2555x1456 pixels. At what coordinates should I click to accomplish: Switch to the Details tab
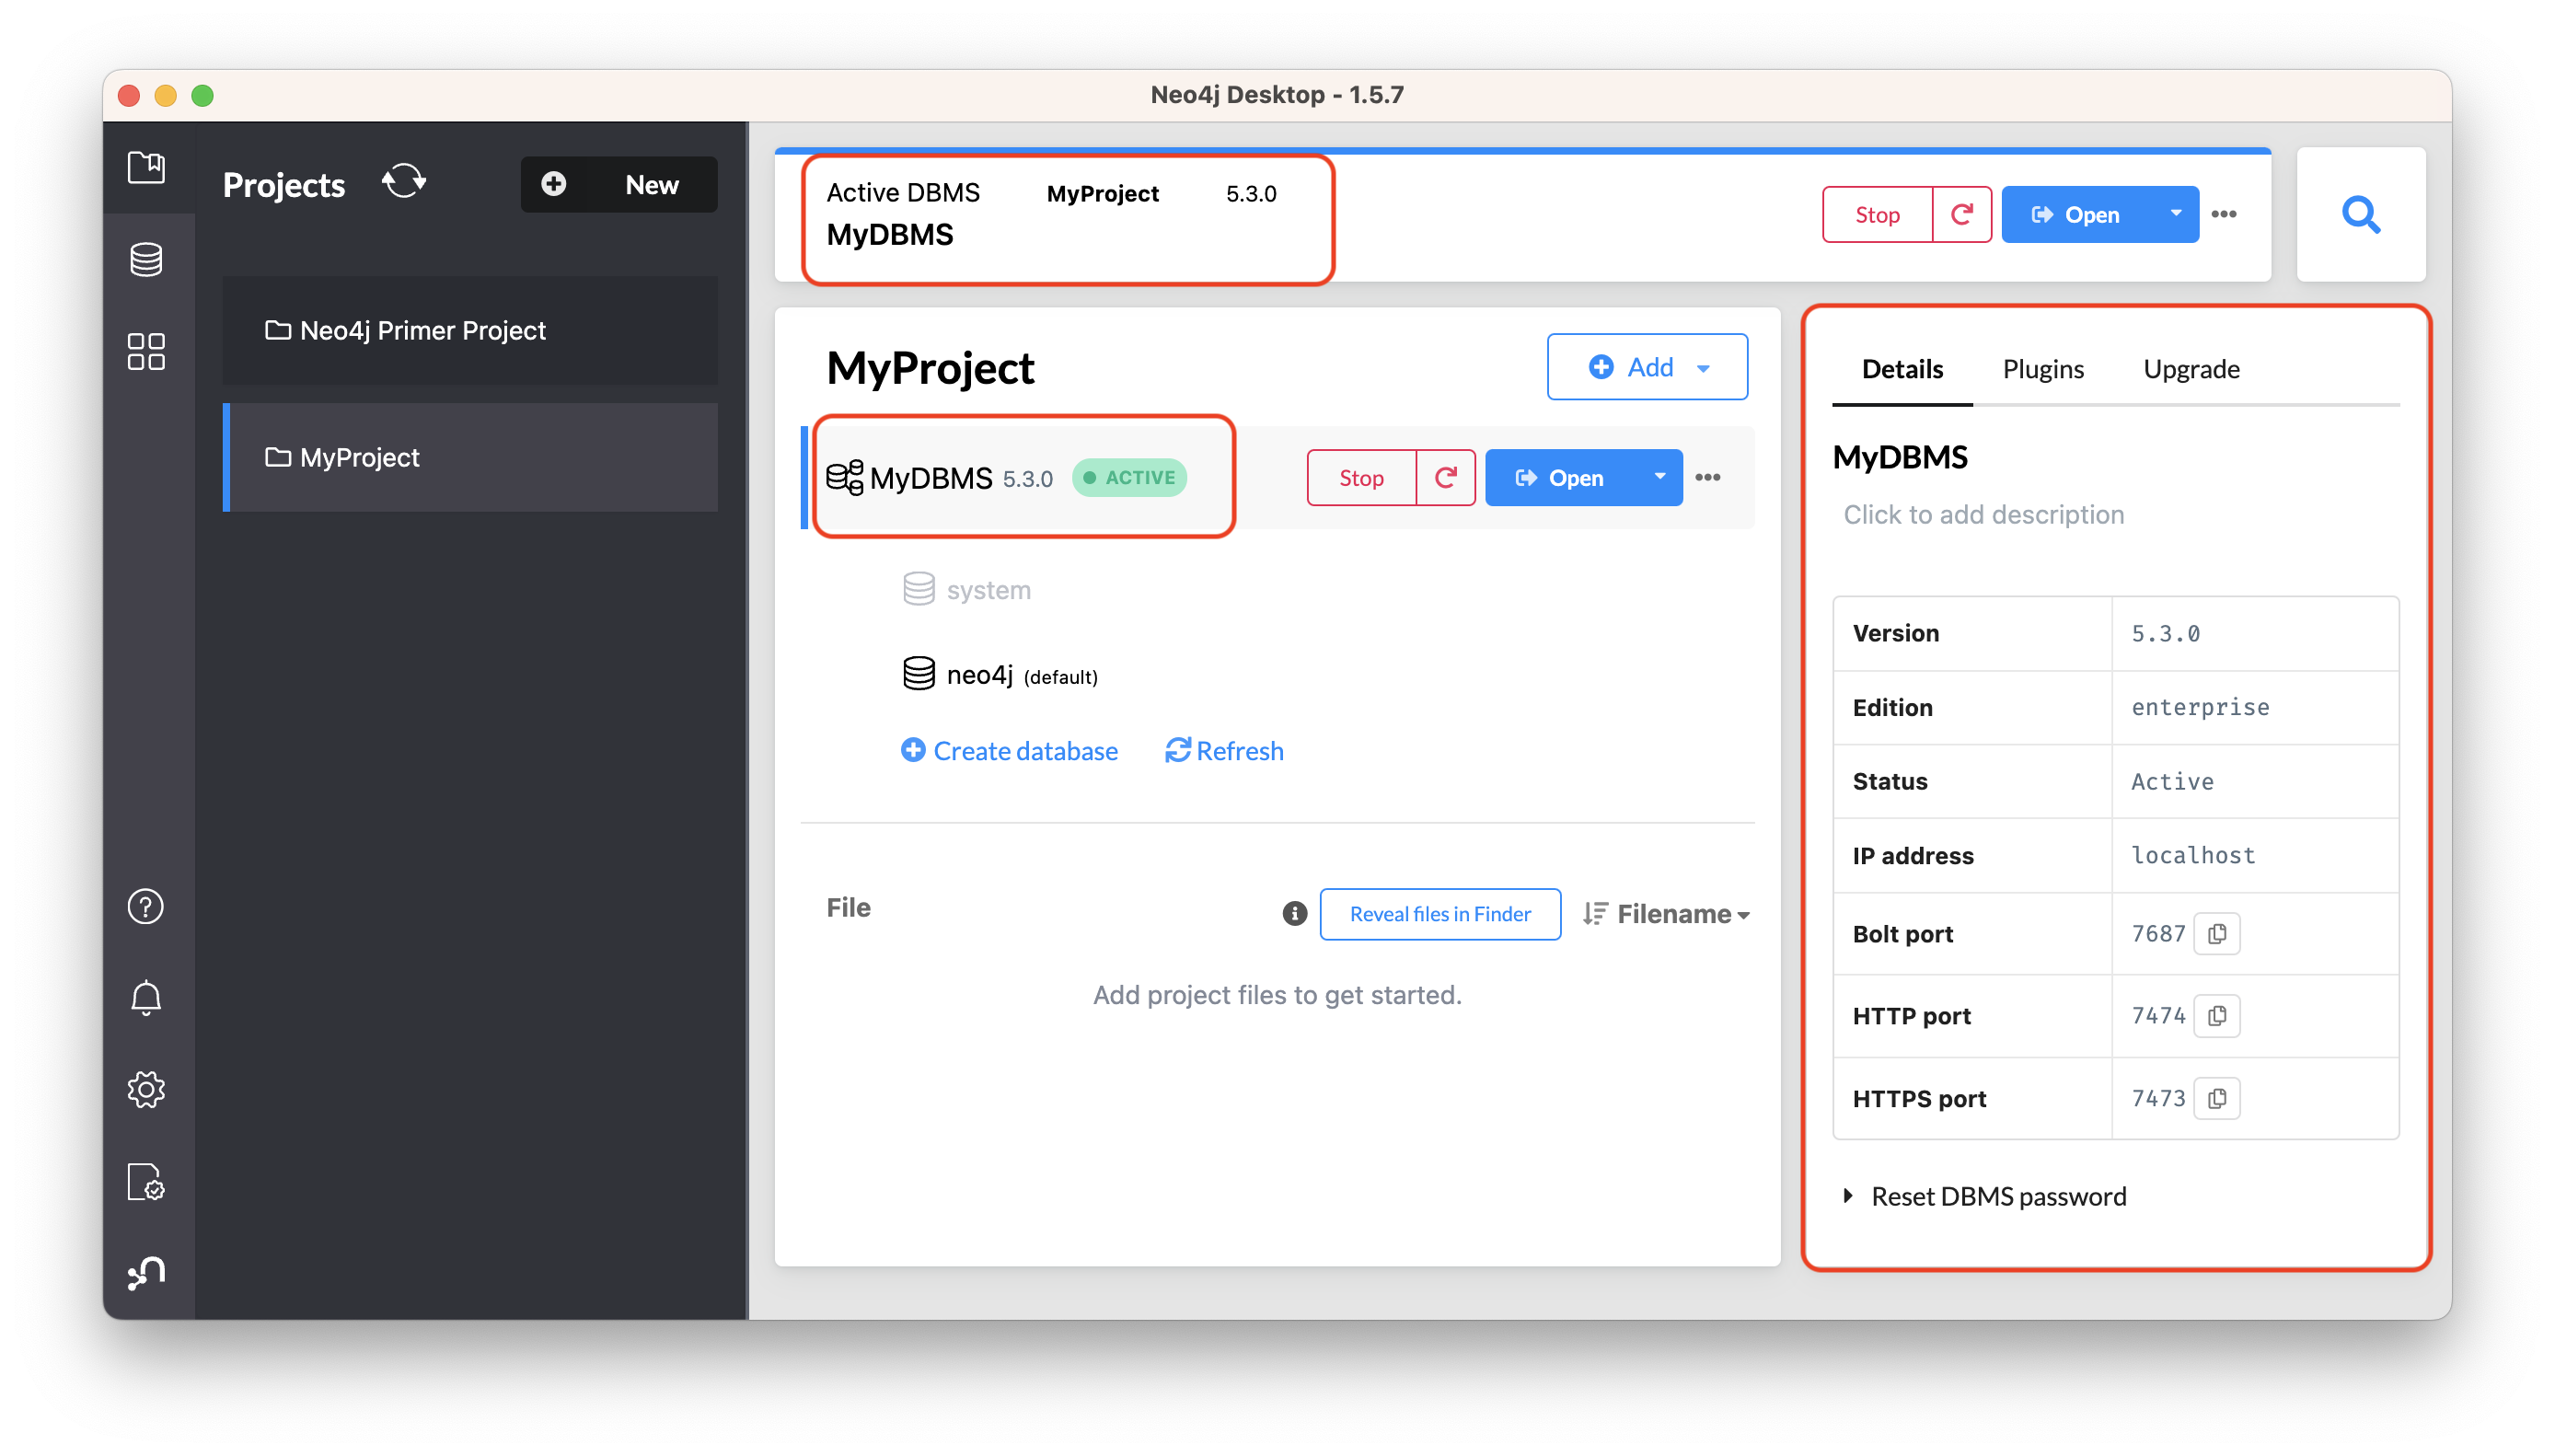coord(1902,369)
